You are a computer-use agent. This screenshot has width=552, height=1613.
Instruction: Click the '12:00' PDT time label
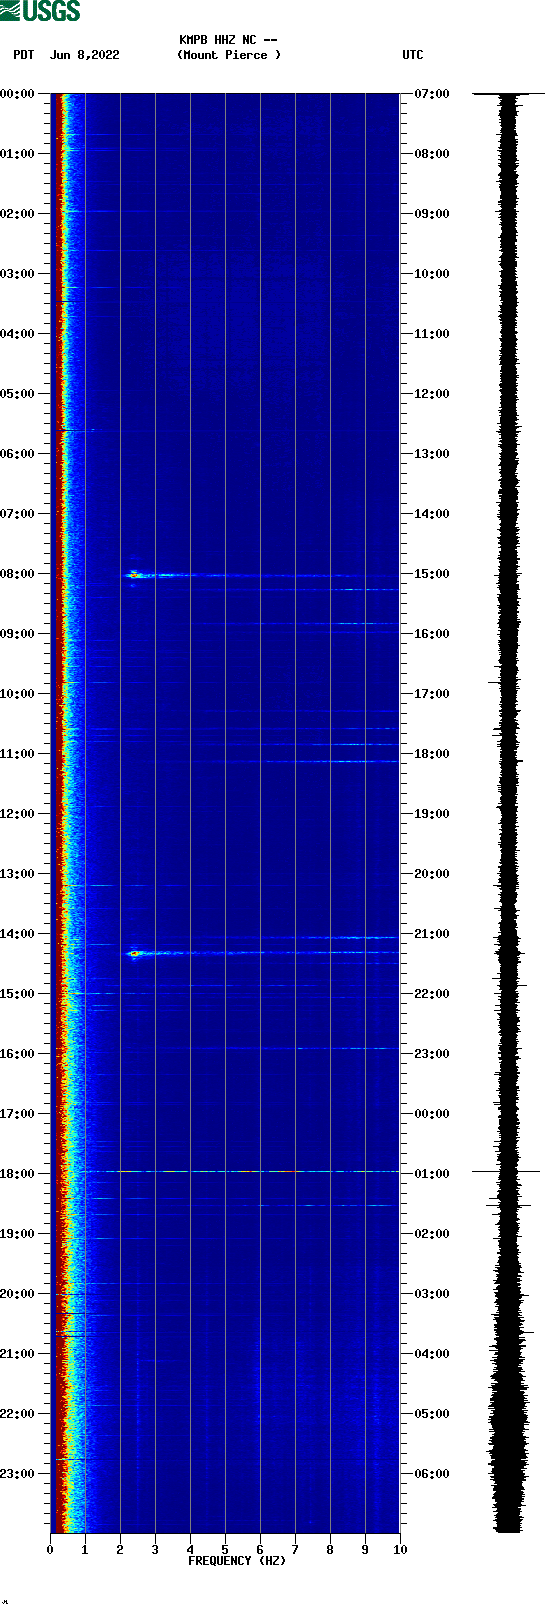pyautogui.click(x=18, y=814)
